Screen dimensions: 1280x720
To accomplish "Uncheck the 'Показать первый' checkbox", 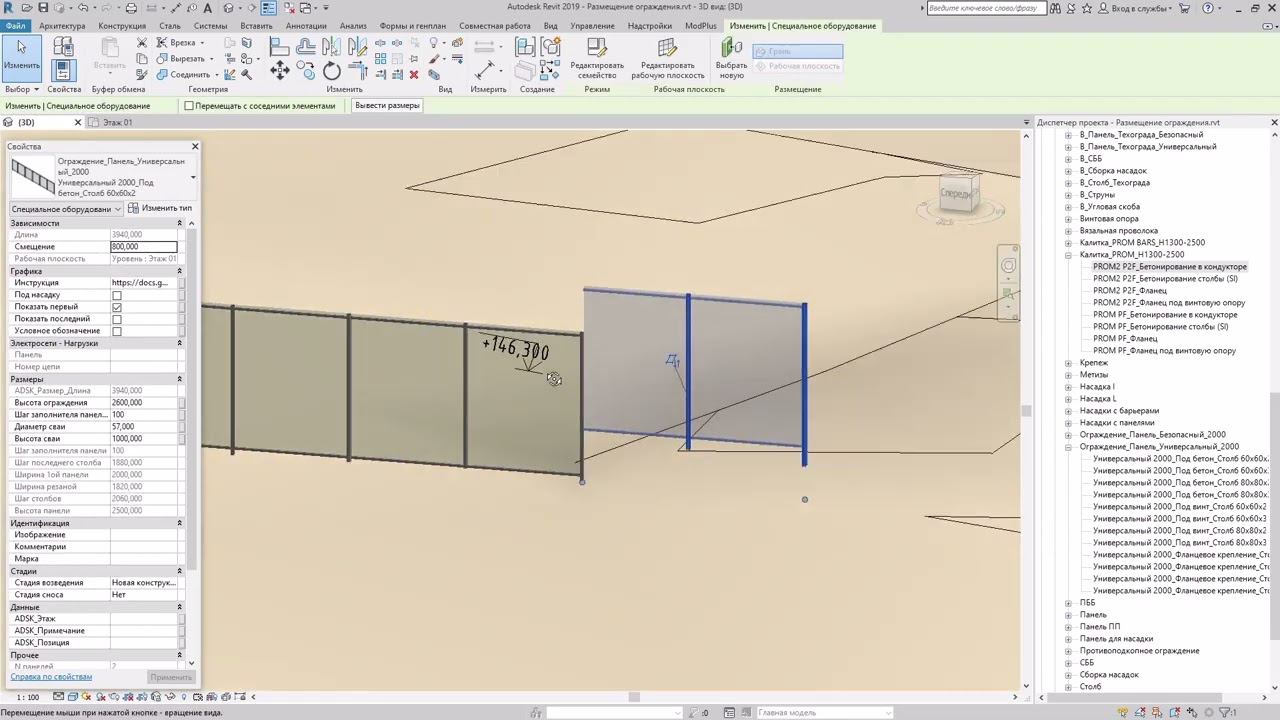I will (117, 307).
